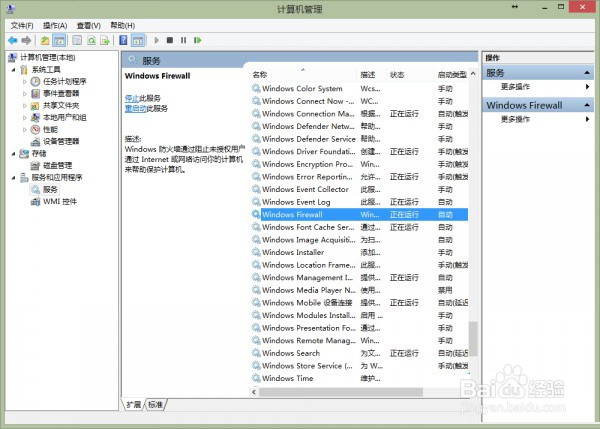The width and height of the screenshot is (600, 429).
Task: Switch to the 扩展 tab
Action: tap(134, 405)
